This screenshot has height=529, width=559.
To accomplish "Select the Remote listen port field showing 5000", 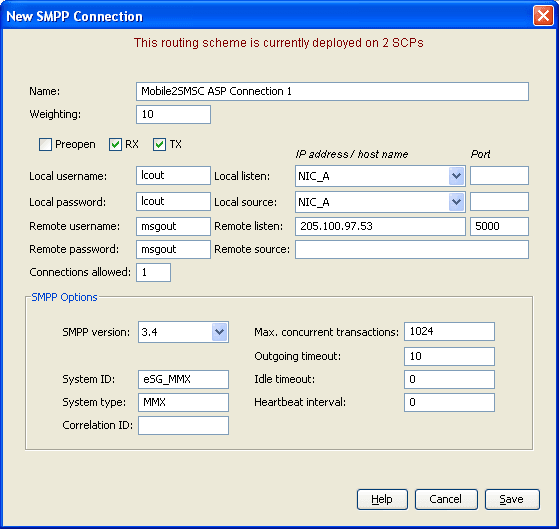I will [499, 226].
